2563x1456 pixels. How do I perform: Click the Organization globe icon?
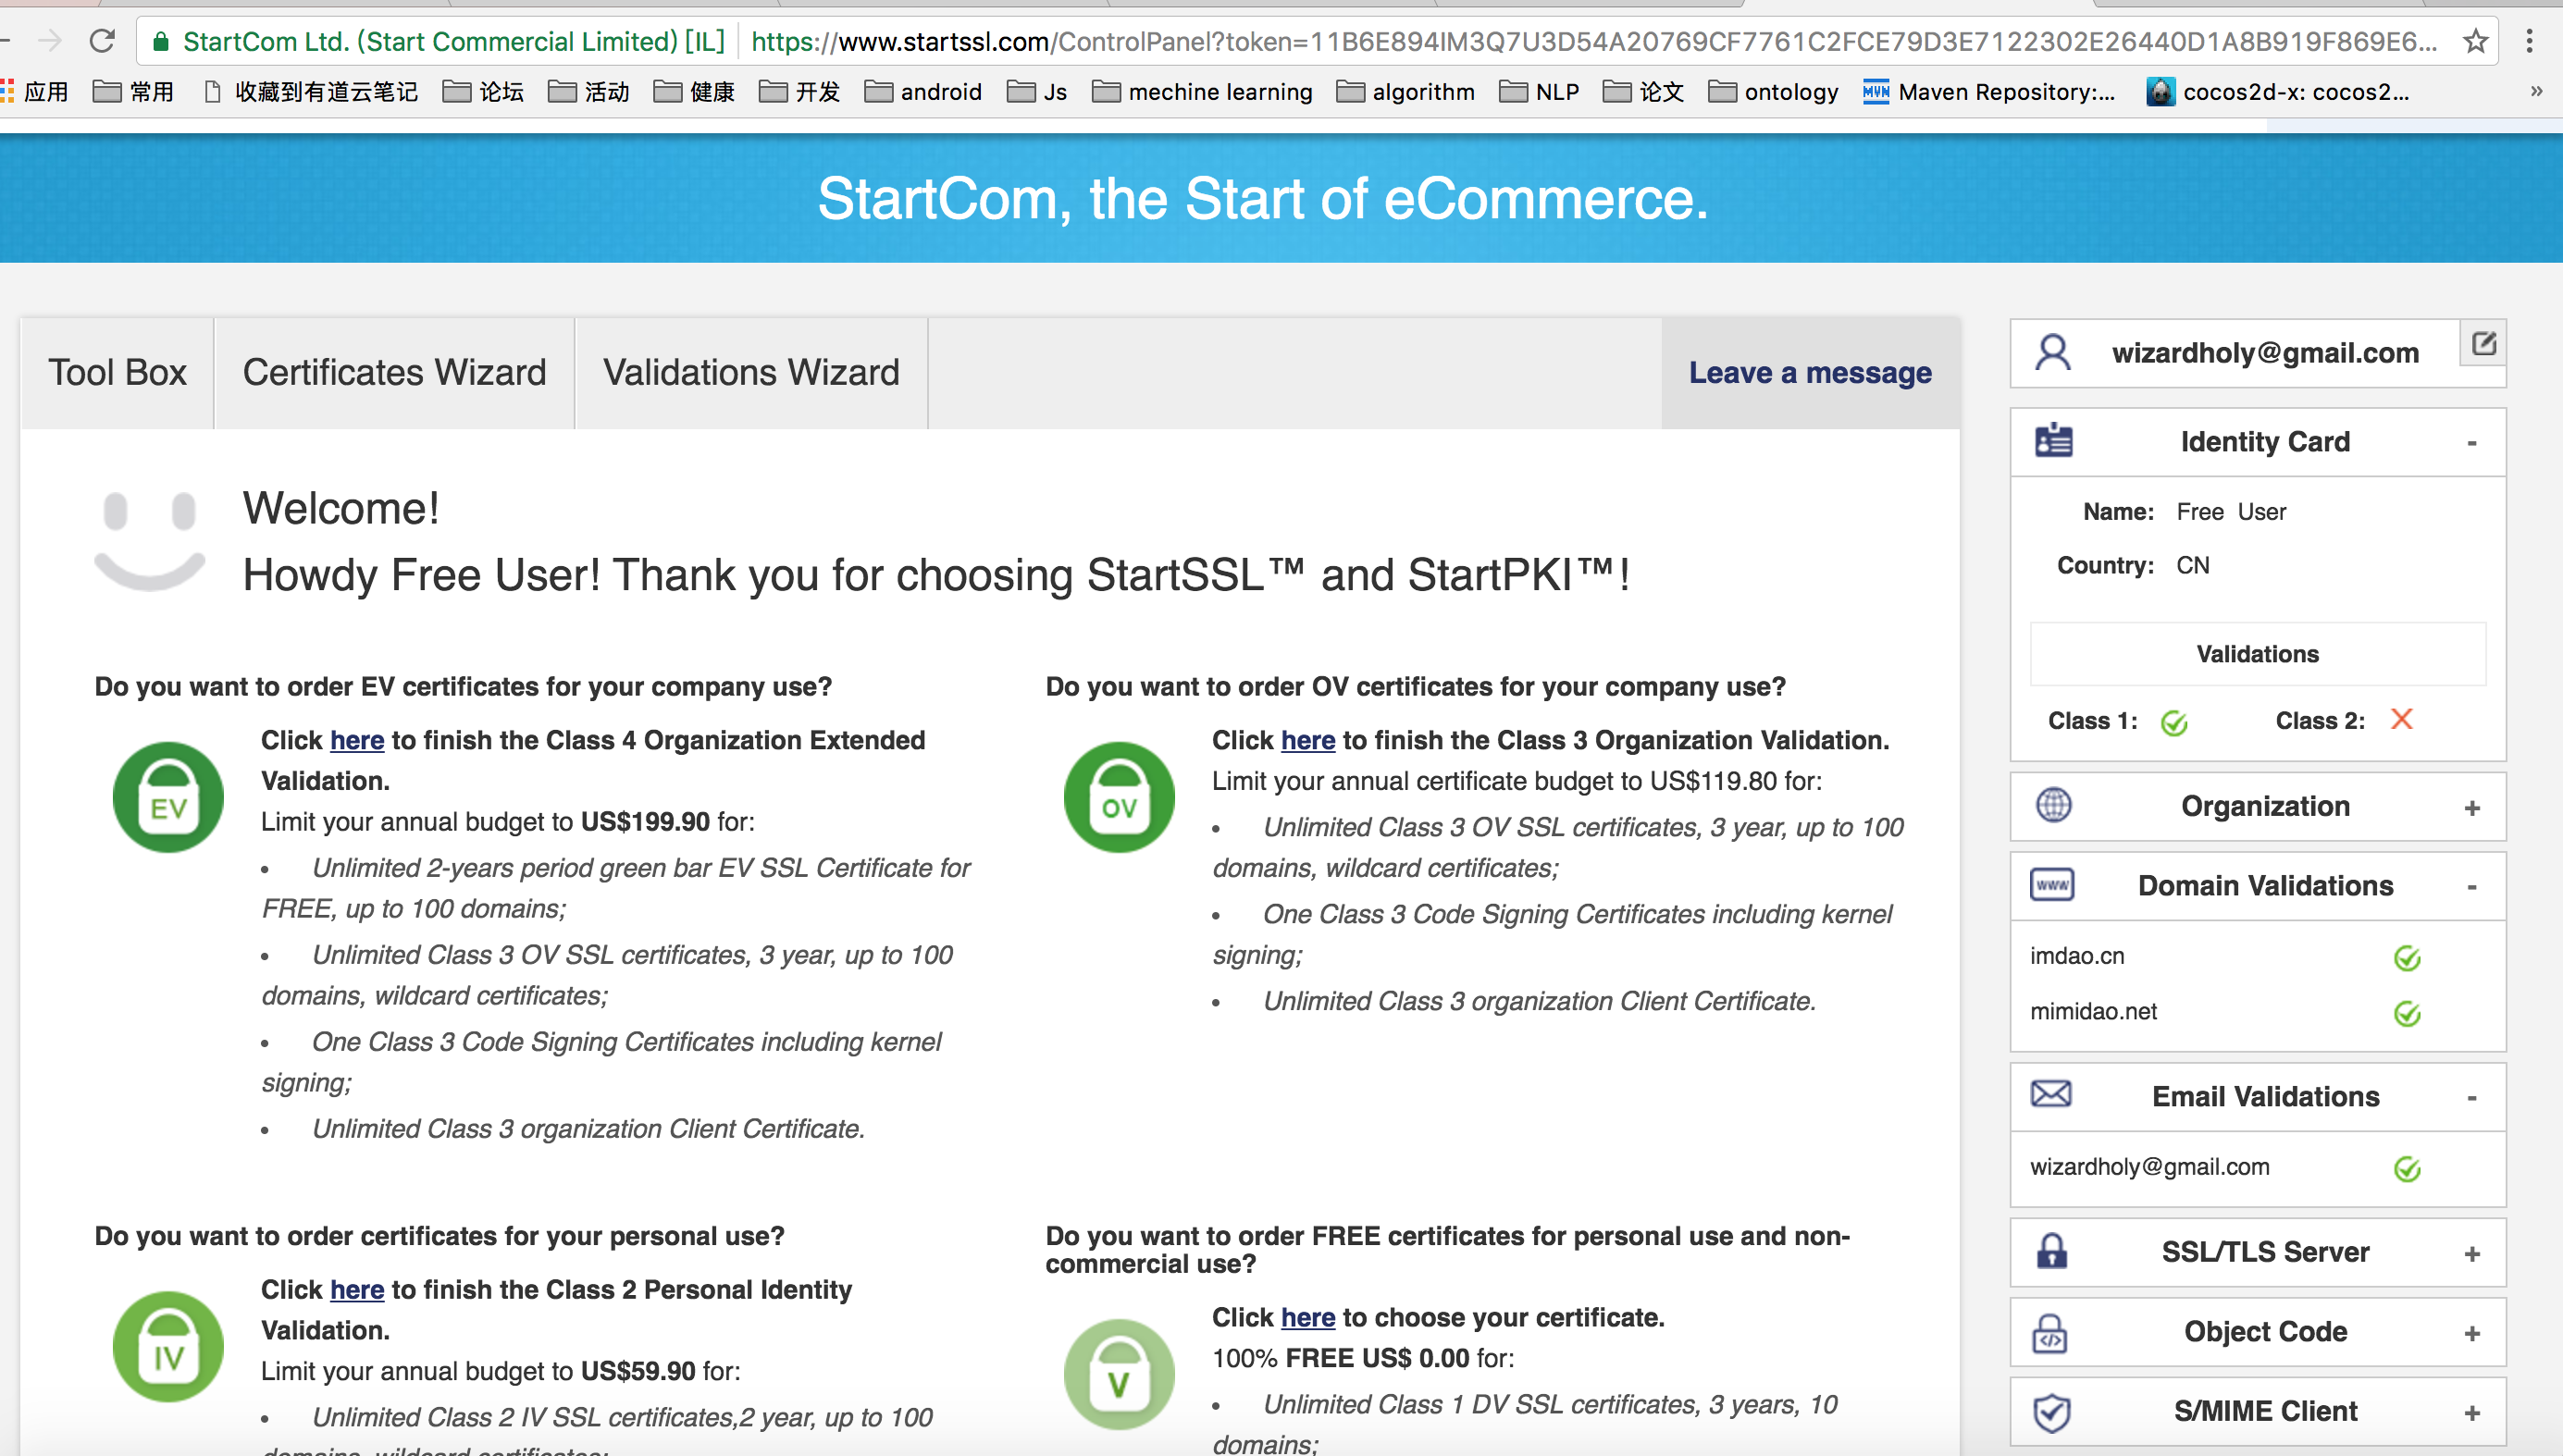click(2054, 805)
